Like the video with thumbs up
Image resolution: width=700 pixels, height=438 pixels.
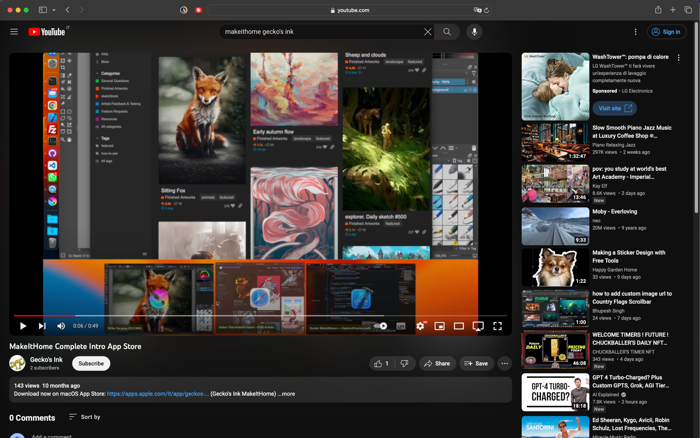coord(382,363)
